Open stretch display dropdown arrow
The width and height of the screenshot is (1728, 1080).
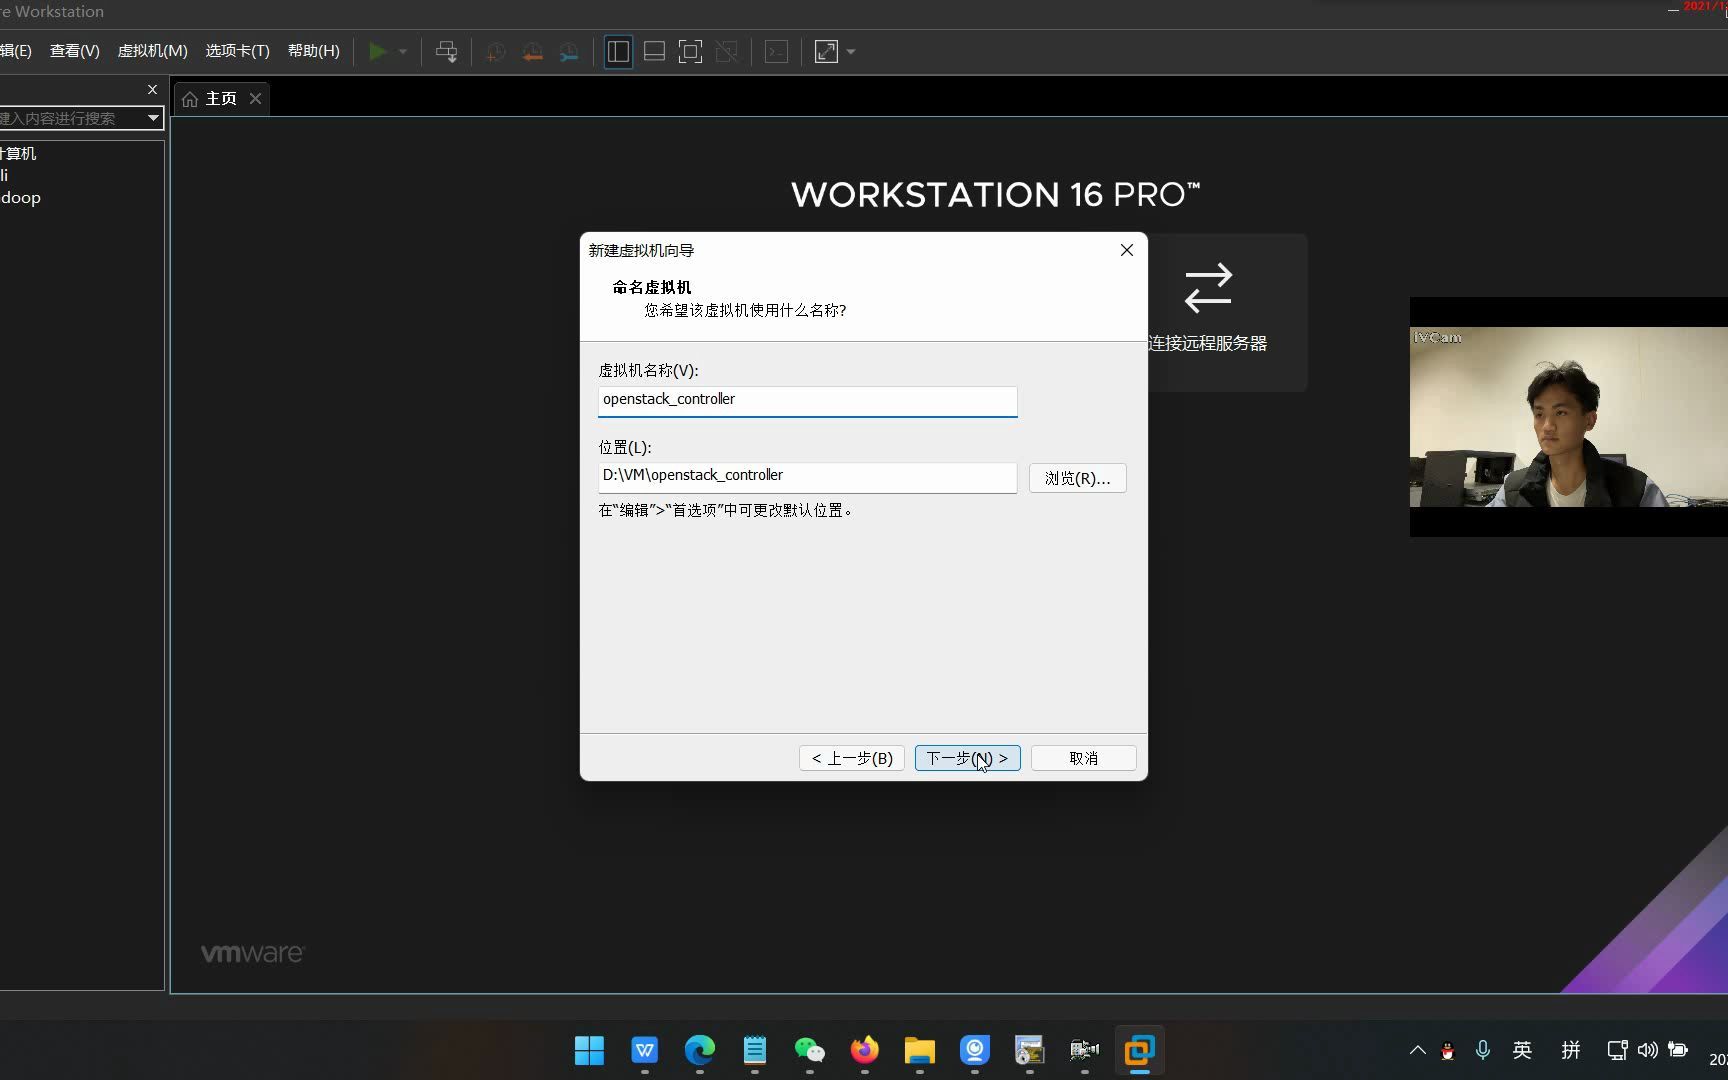(851, 51)
